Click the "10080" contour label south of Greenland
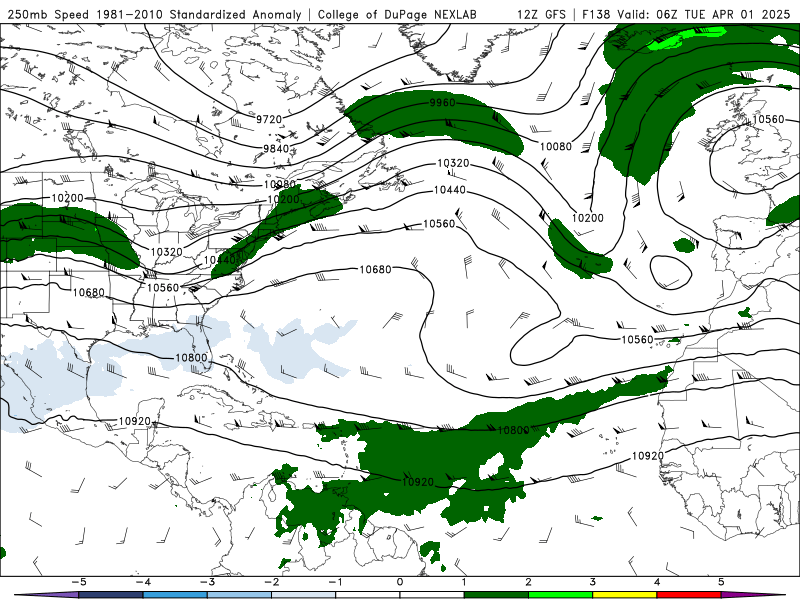The width and height of the screenshot is (800, 600). pos(556,147)
